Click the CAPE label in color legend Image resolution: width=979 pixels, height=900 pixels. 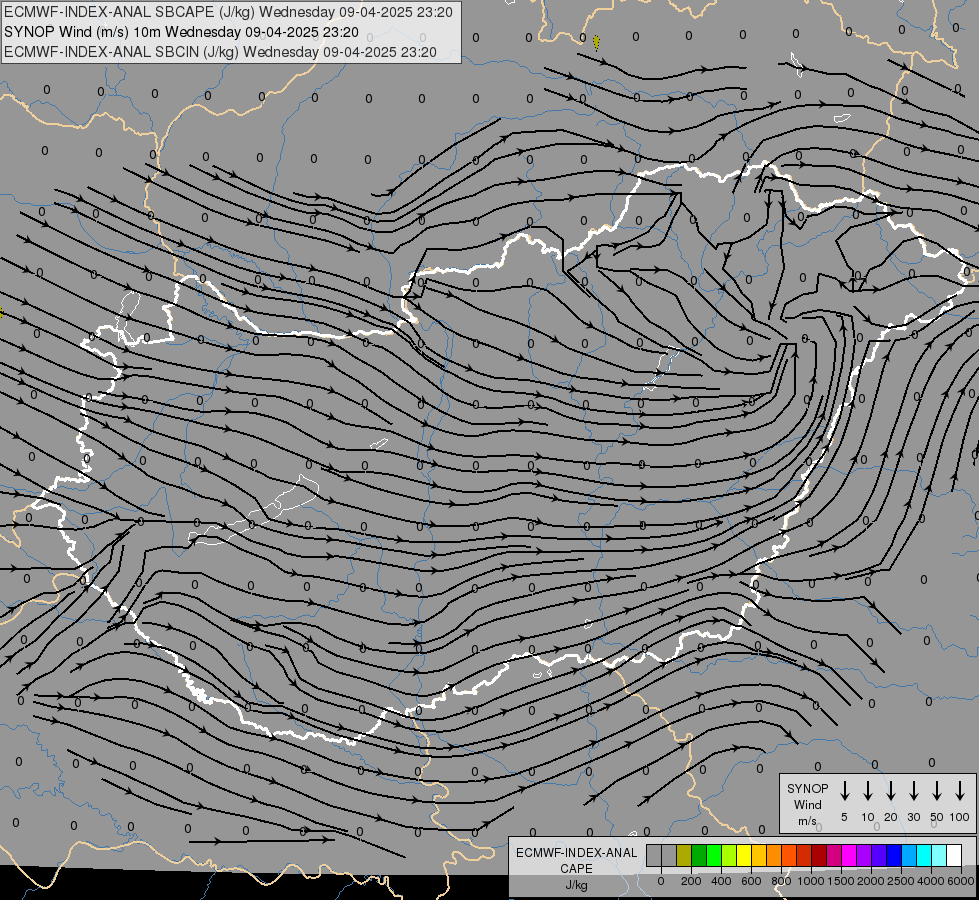click(576, 868)
